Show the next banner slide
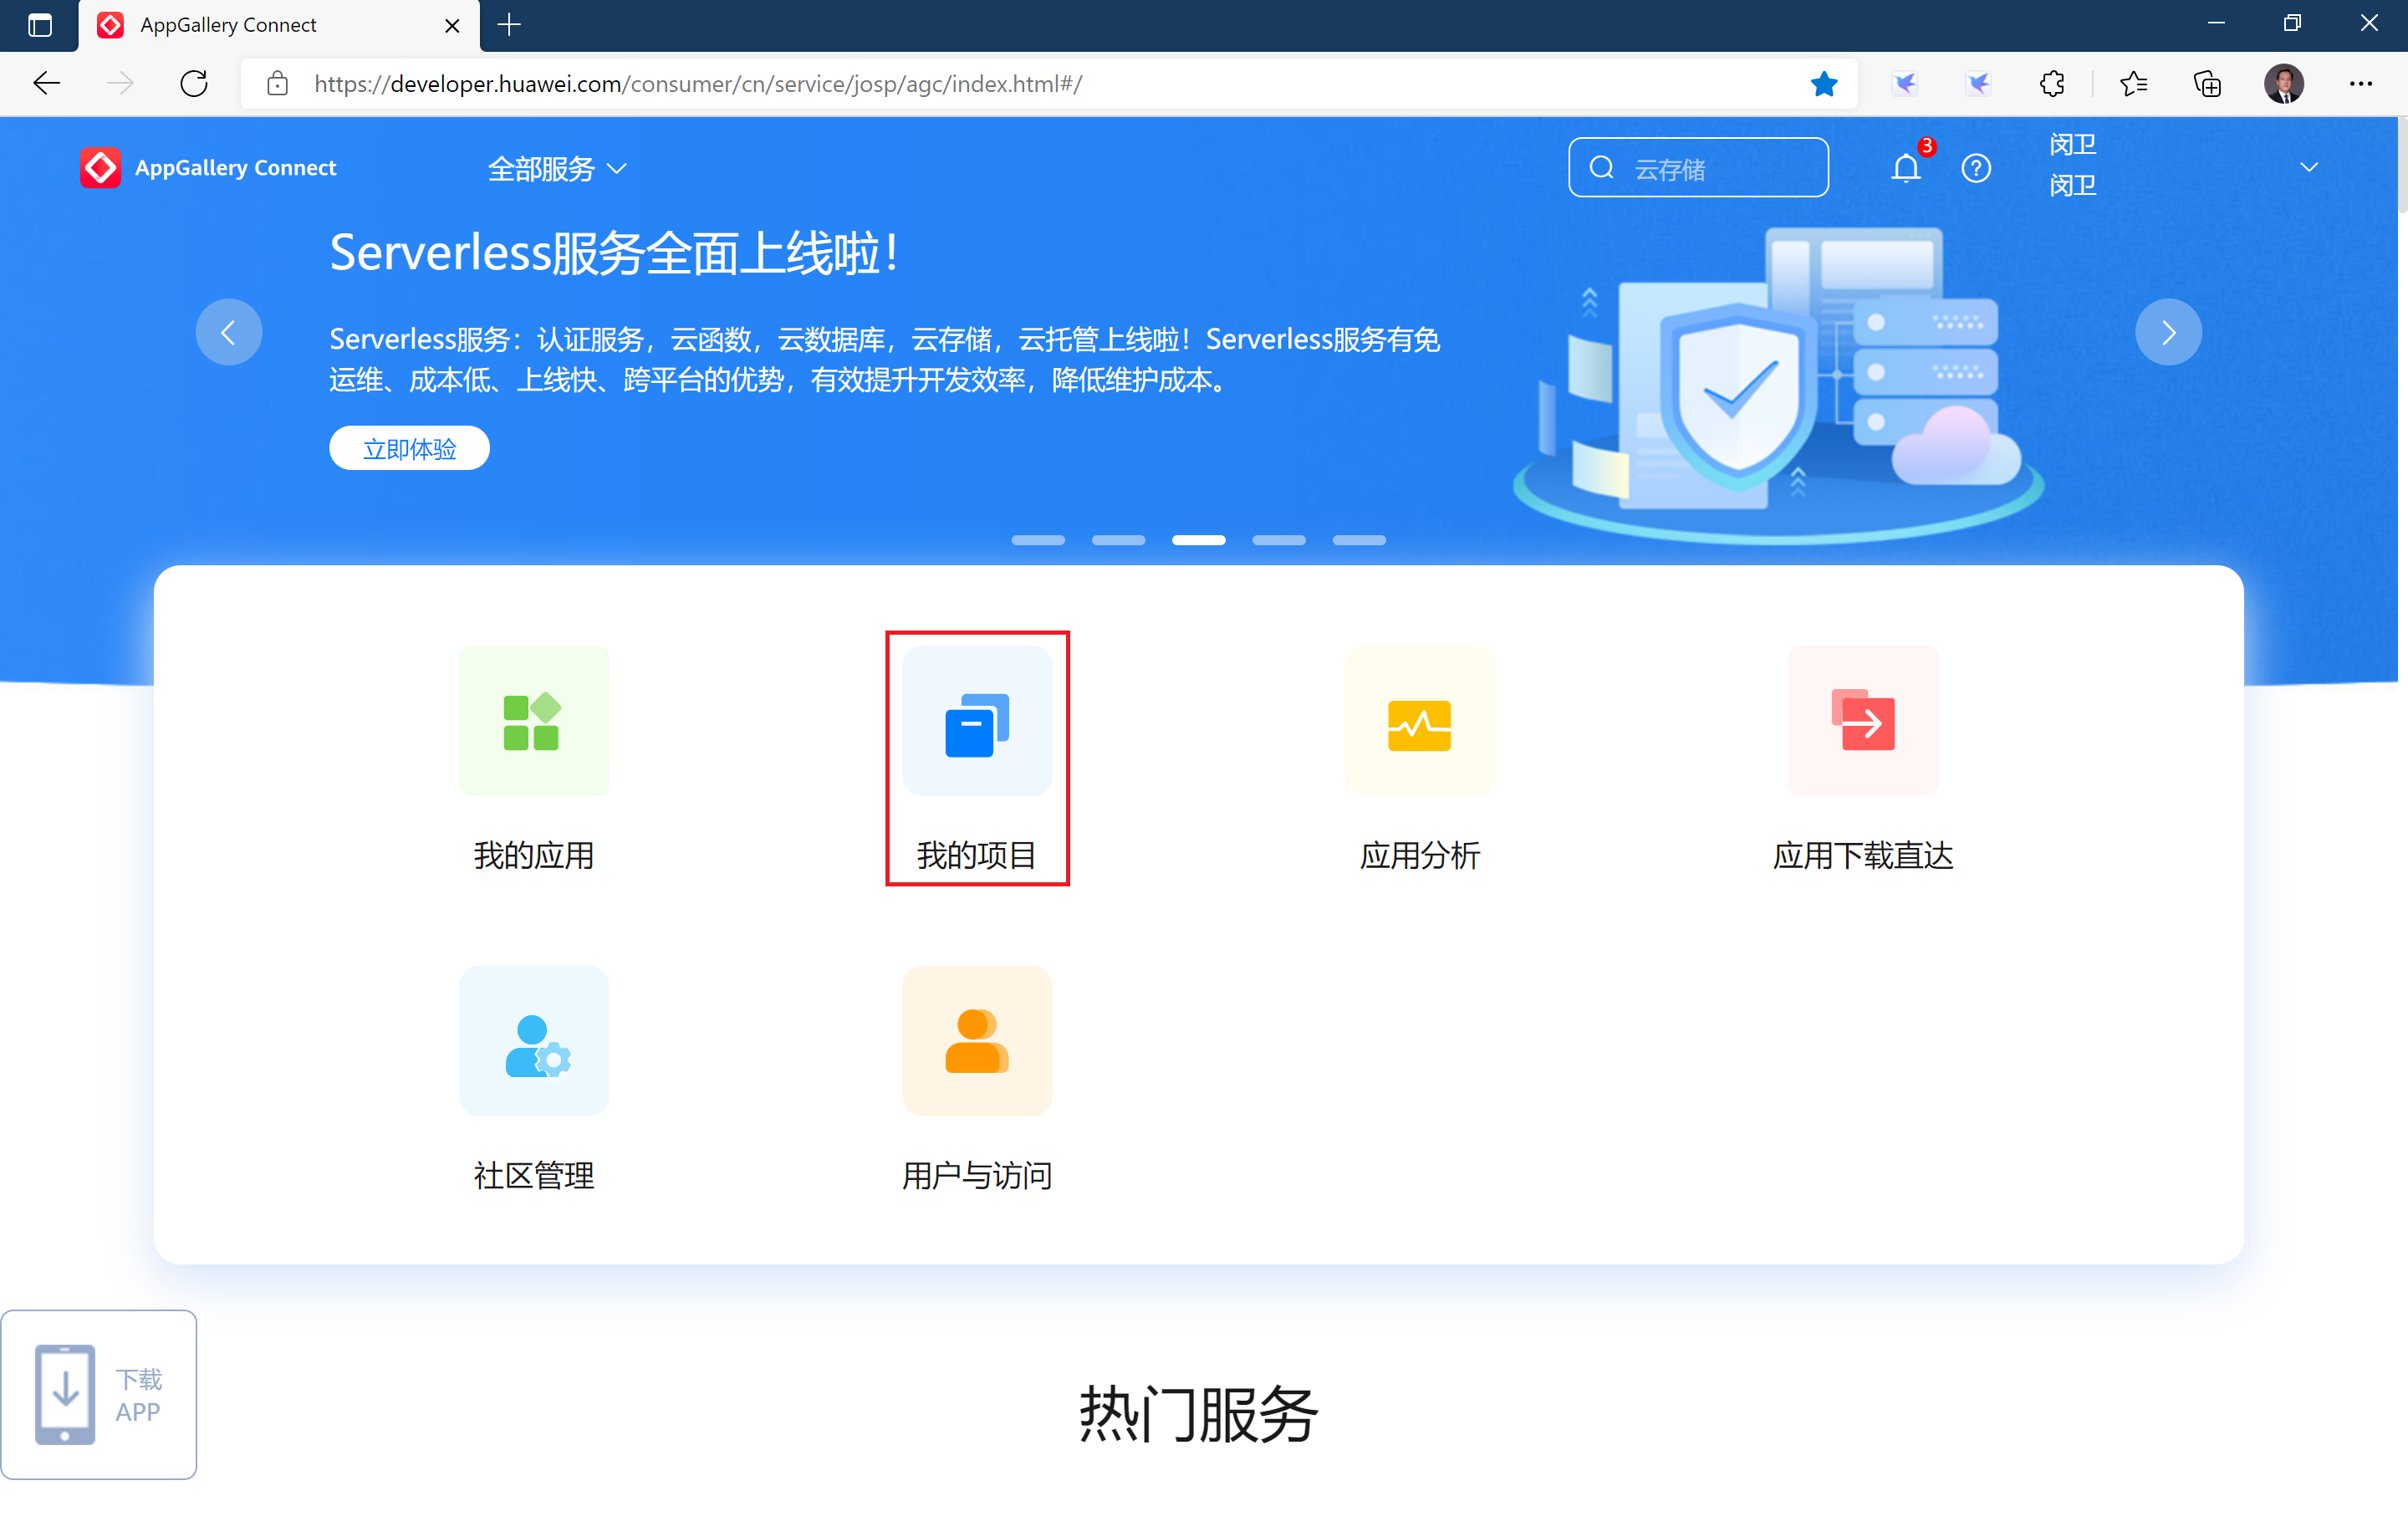The image size is (2408, 1537). click(2168, 332)
